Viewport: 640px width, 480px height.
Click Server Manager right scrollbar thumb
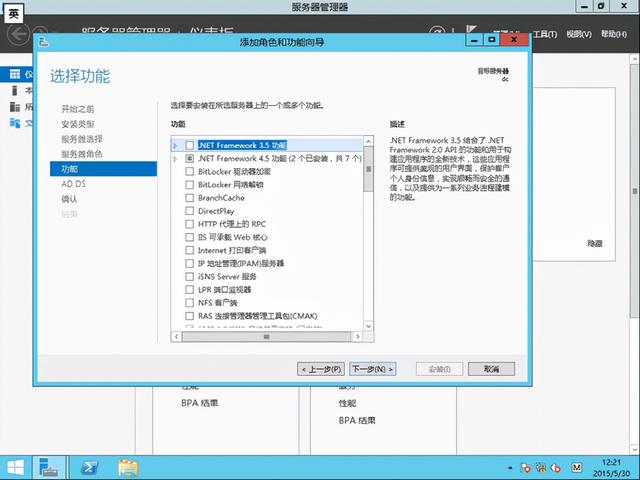pos(635,191)
